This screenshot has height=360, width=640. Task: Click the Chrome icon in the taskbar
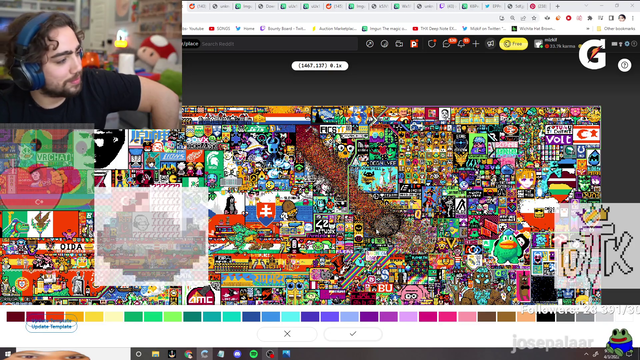point(188,354)
